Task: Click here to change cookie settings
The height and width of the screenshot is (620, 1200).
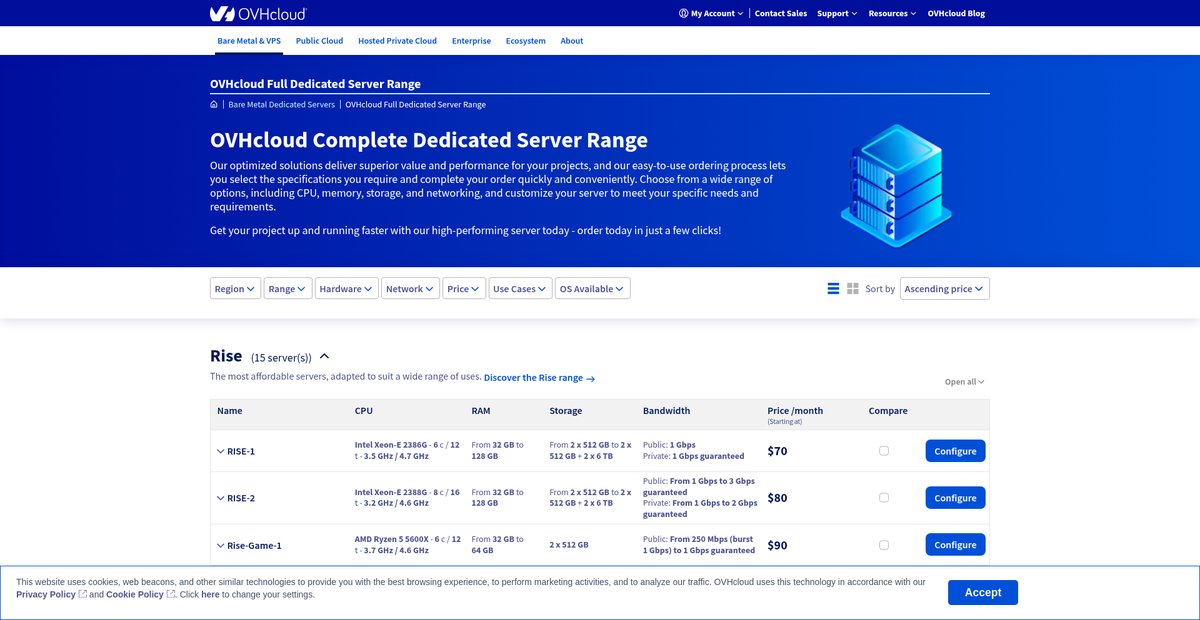Action: [210, 594]
